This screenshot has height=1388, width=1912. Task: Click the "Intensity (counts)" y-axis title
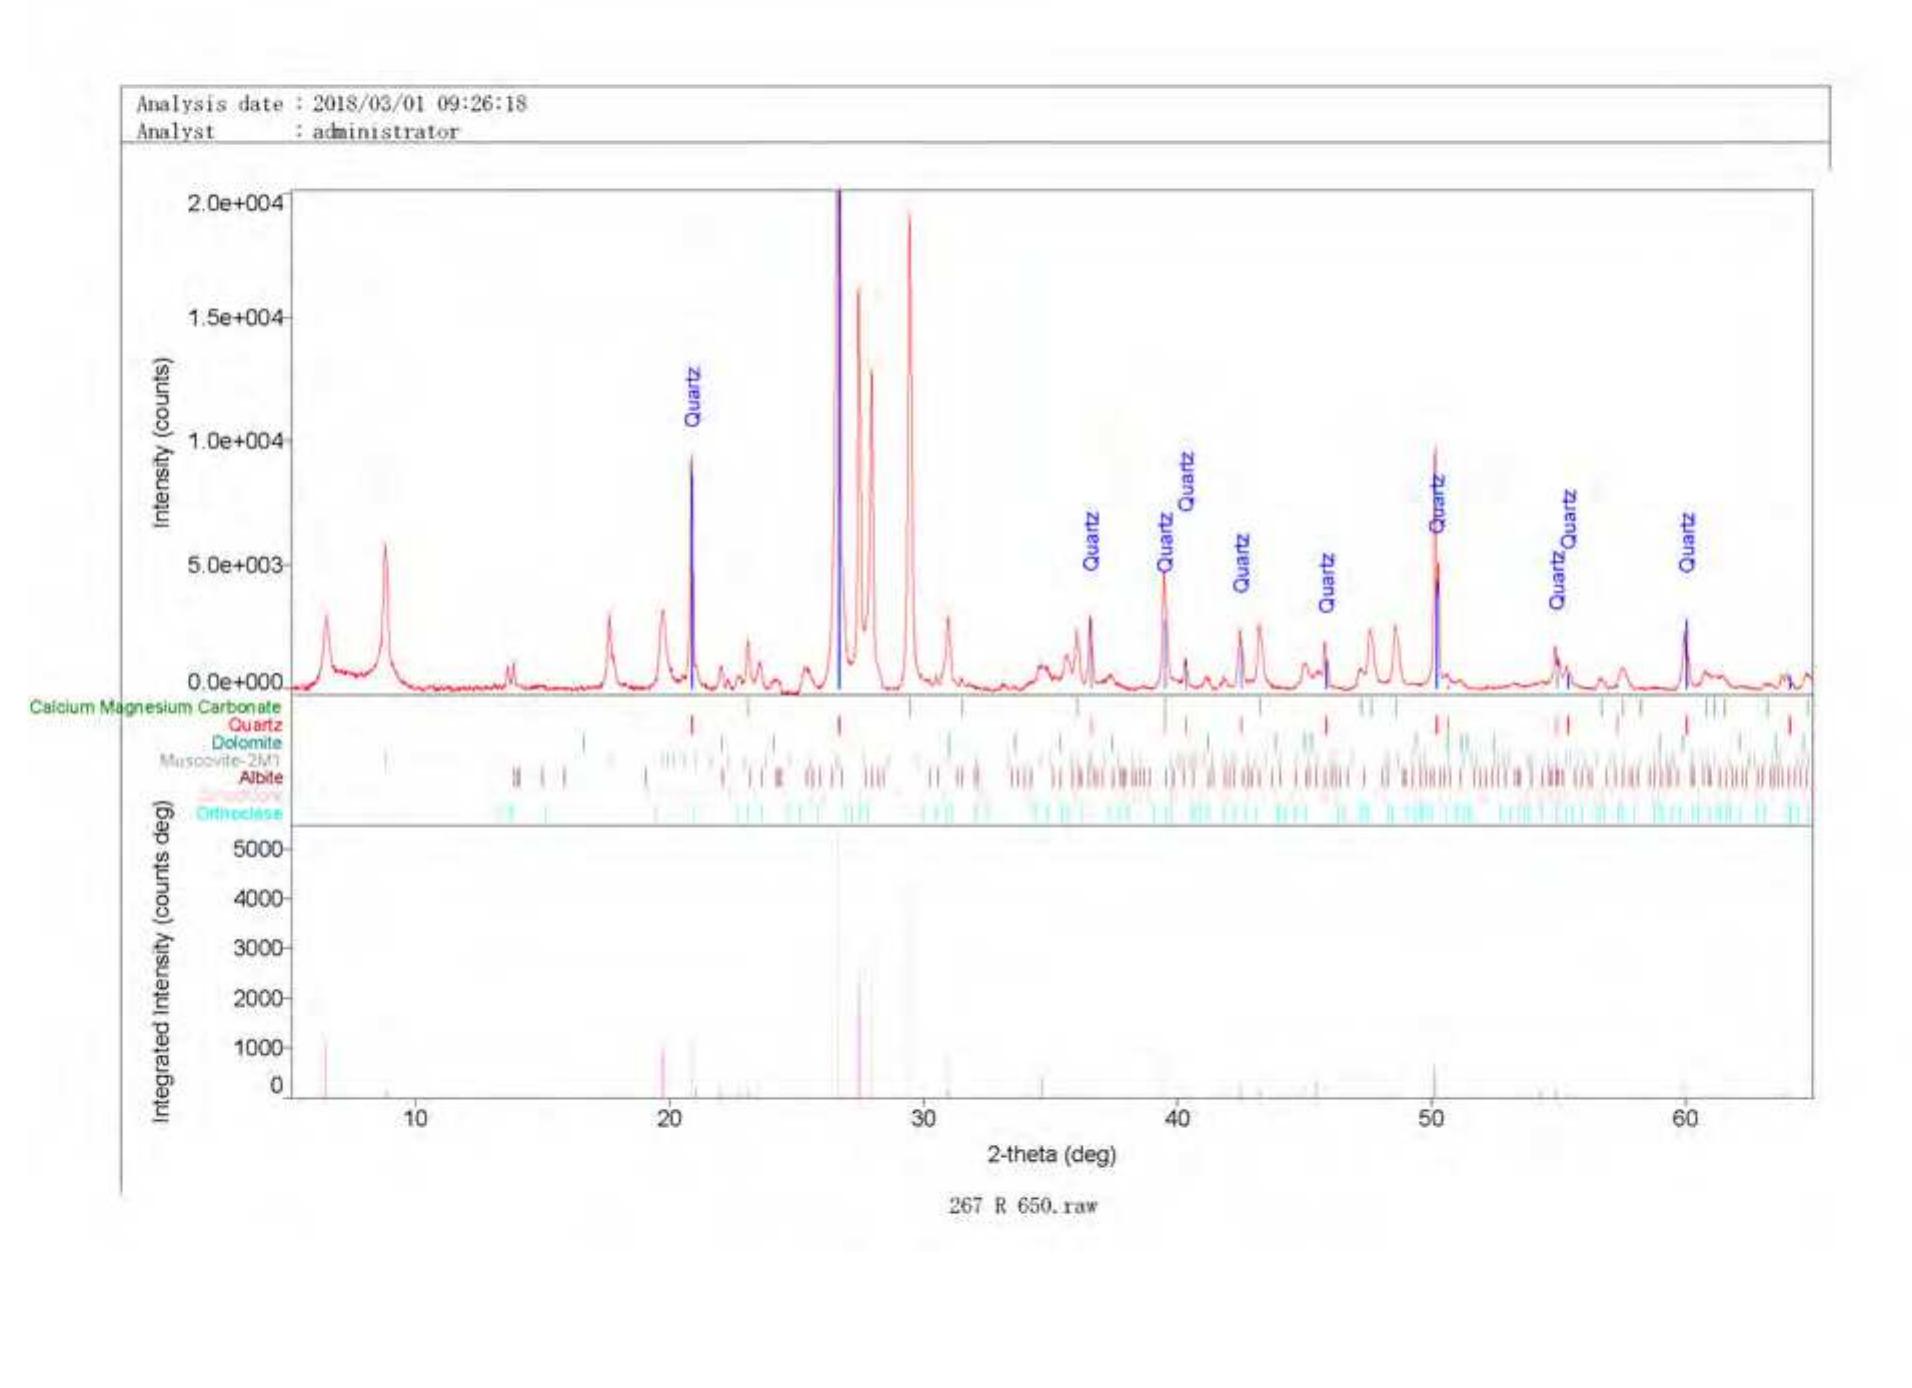(161, 443)
